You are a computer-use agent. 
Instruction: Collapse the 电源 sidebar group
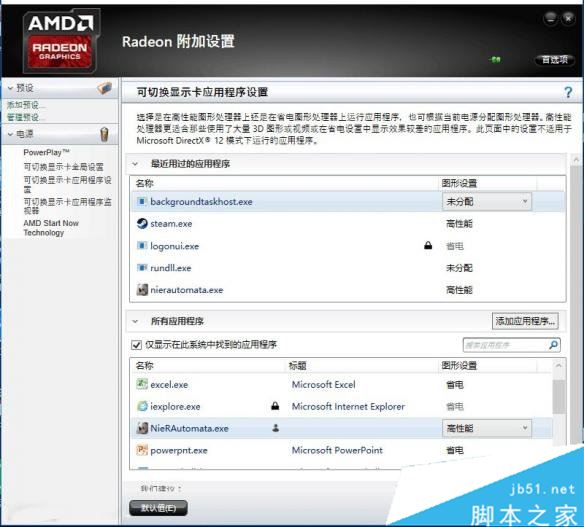[x=10, y=134]
